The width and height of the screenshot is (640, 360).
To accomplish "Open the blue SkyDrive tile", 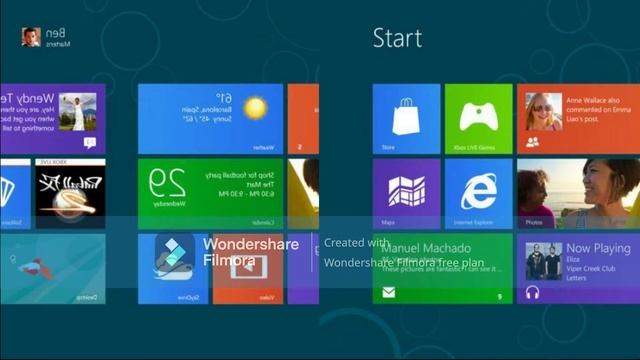I will coord(173,269).
